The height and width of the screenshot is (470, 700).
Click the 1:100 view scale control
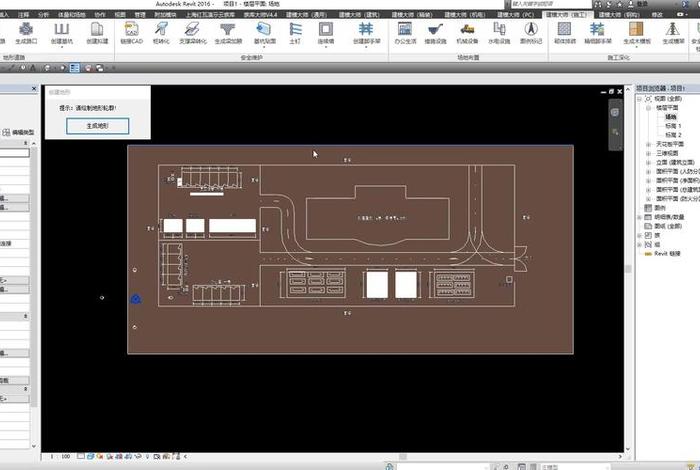(60, 457)
